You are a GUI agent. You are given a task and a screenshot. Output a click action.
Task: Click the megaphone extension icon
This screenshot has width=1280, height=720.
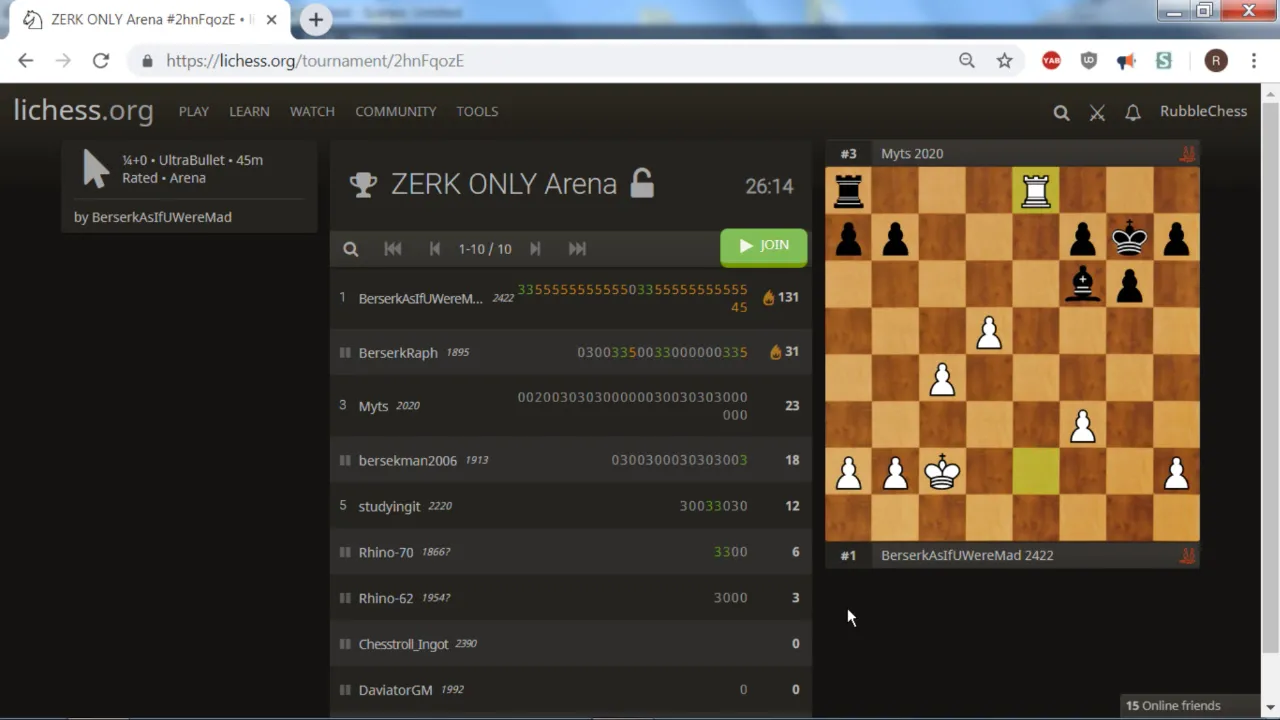click(1126, 61)
